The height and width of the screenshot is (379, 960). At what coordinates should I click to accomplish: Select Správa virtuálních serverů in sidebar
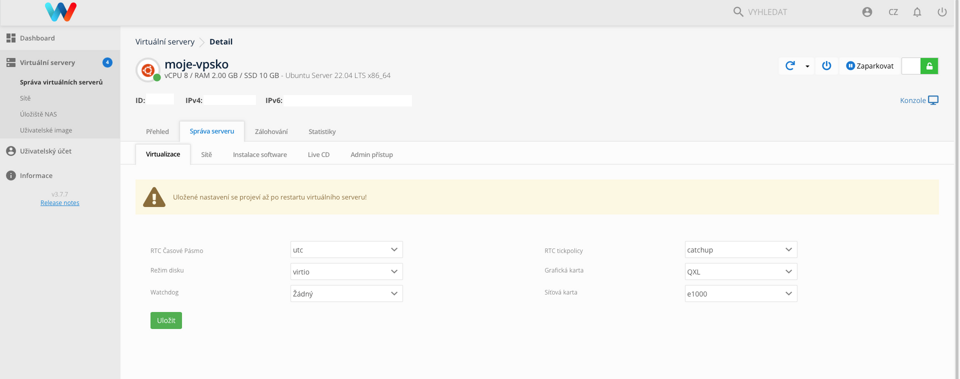[x=61, y=82]
